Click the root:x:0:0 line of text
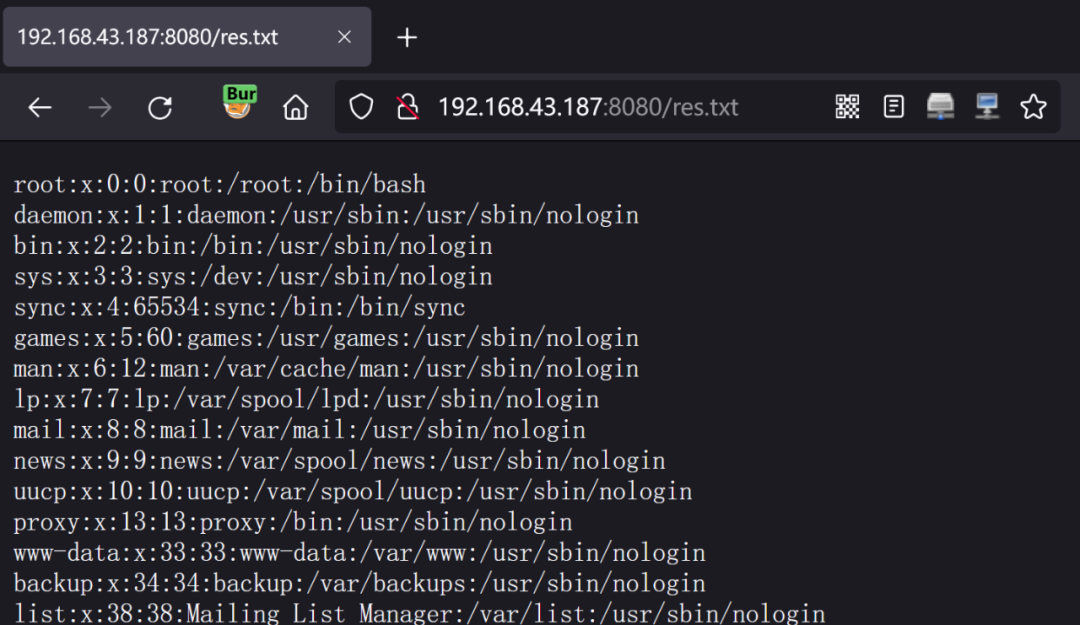1080x625 pixels. [x=220, y=185]
